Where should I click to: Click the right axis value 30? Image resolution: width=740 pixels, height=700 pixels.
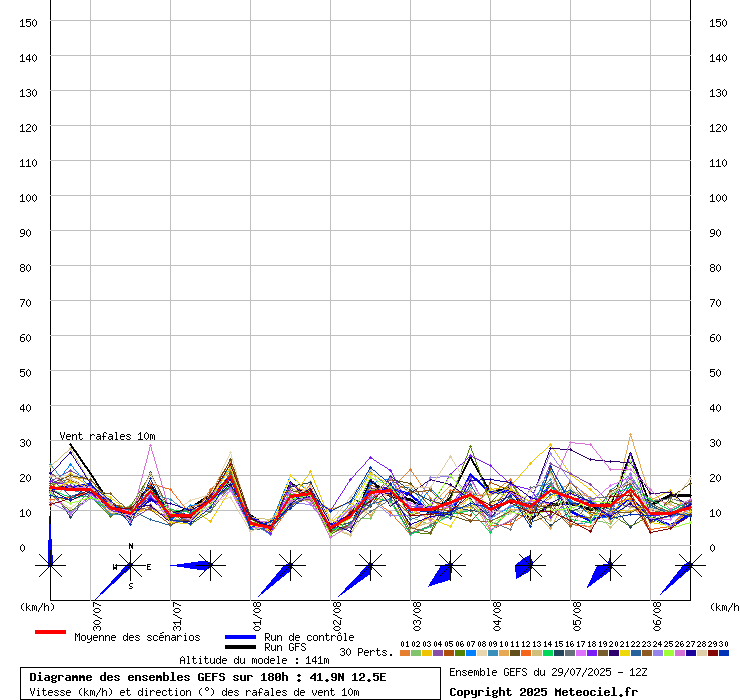pyautogui.click(x=715, y=443)
